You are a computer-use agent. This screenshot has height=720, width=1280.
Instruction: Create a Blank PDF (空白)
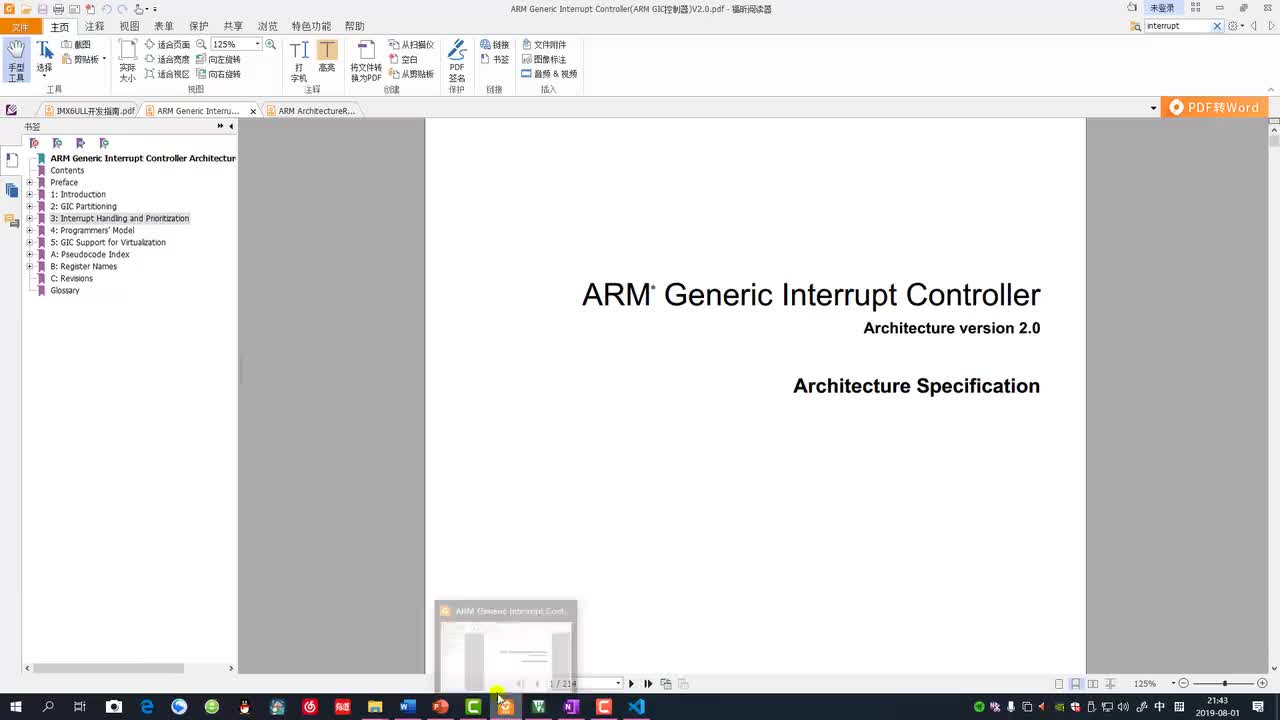tap(404, 59)
